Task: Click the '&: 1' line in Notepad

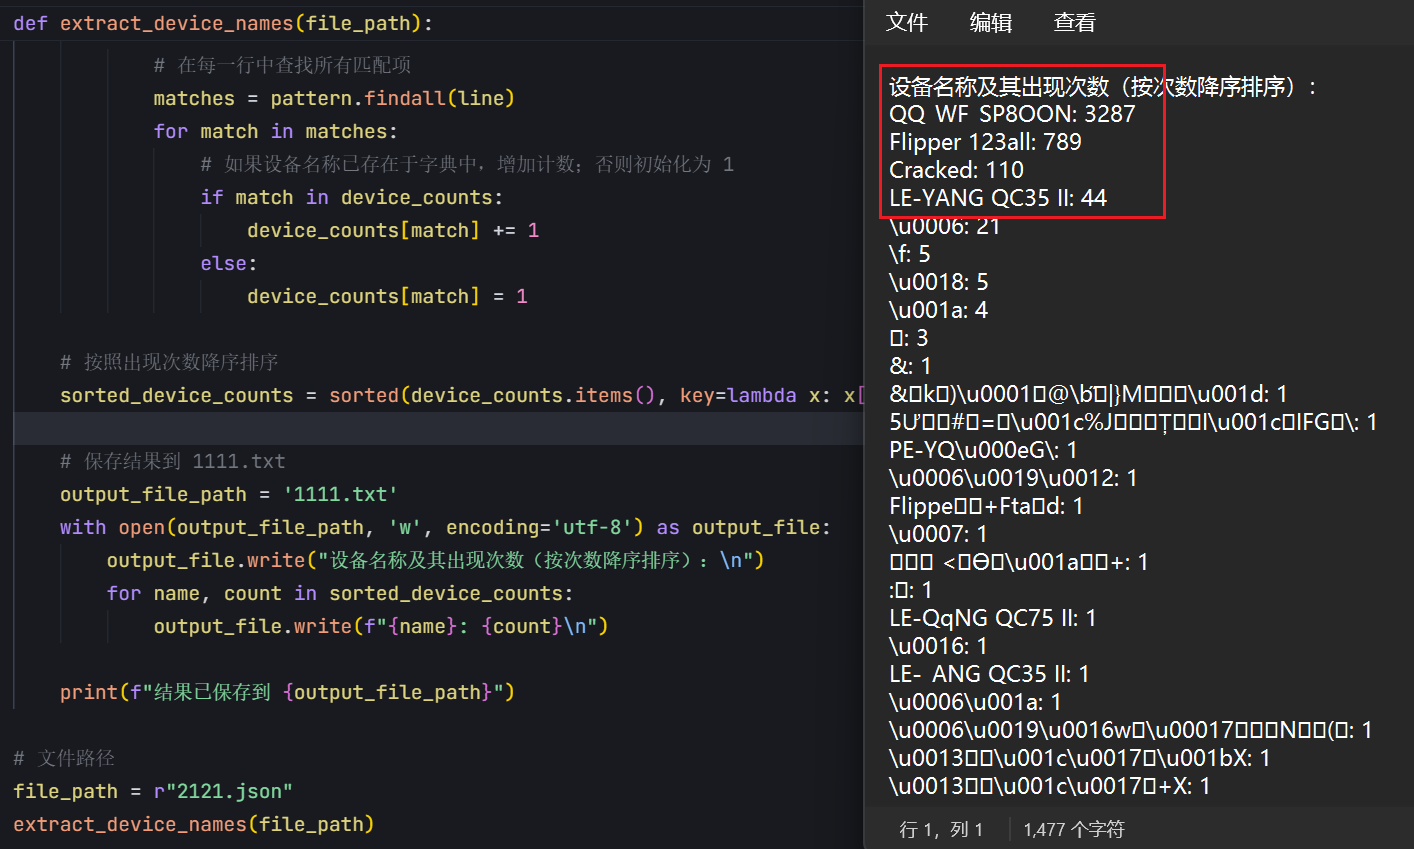Action: coord(910,366)
